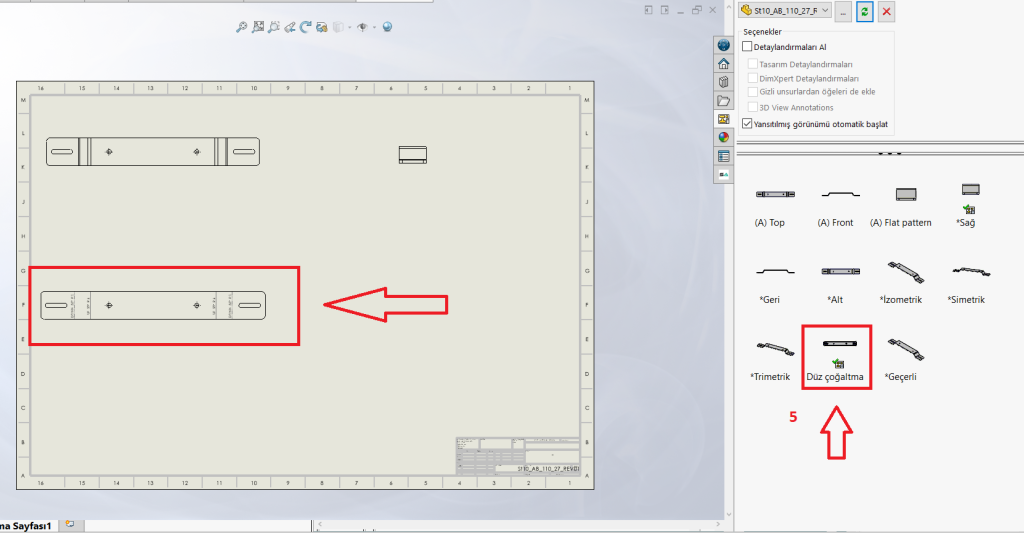Screen dimensions: 1024x533
Task: Enable the Detaylandırmaları Al checkbox
Action: click(x=747, y=47)
